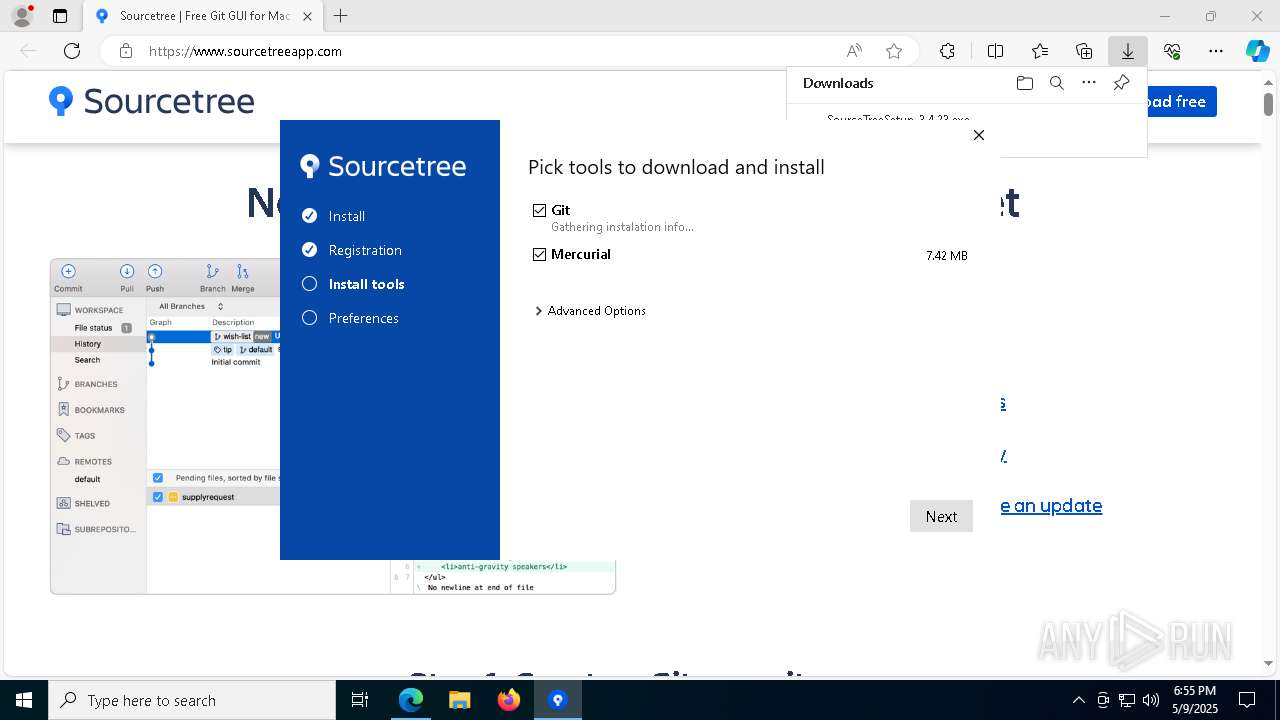Toggle the Mercurial checkbox
1280x720 pixels.
540,254
